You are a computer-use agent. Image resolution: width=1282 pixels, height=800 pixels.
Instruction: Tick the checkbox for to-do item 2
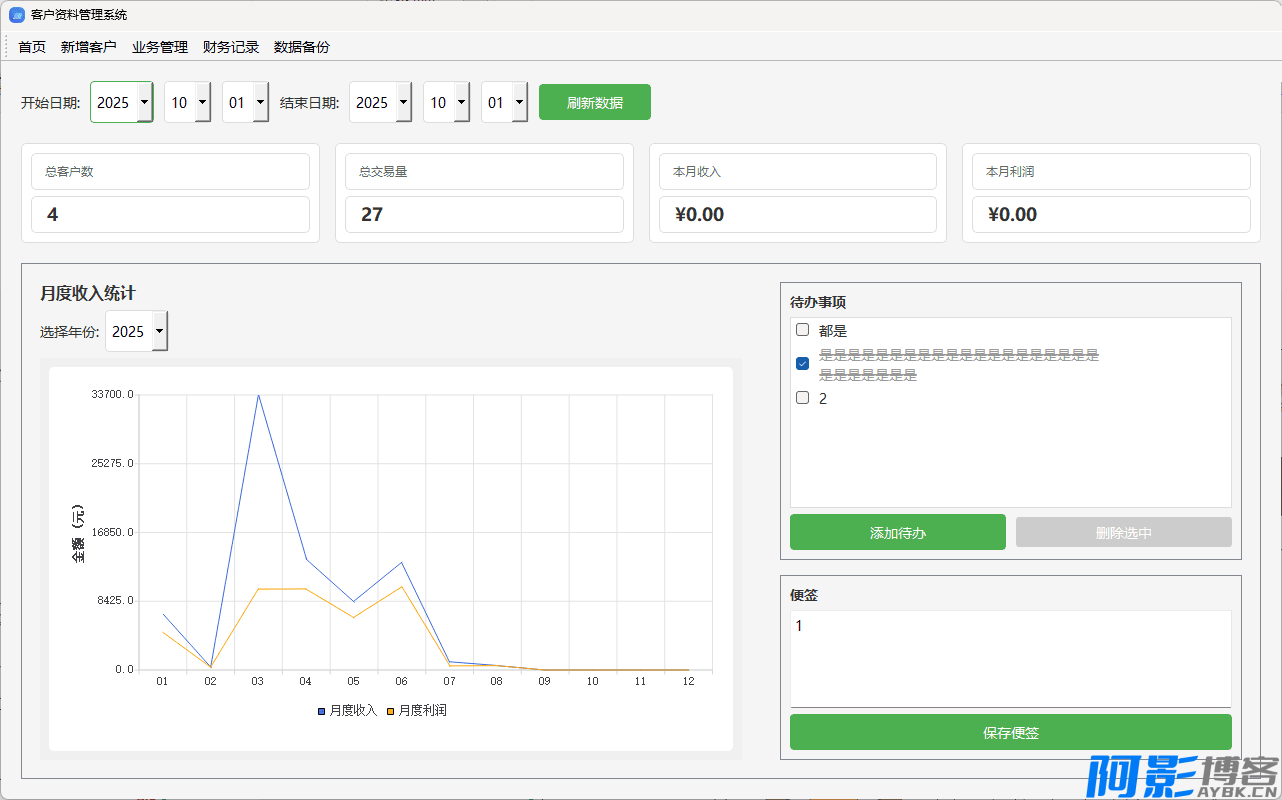click(x=802, y=398)
